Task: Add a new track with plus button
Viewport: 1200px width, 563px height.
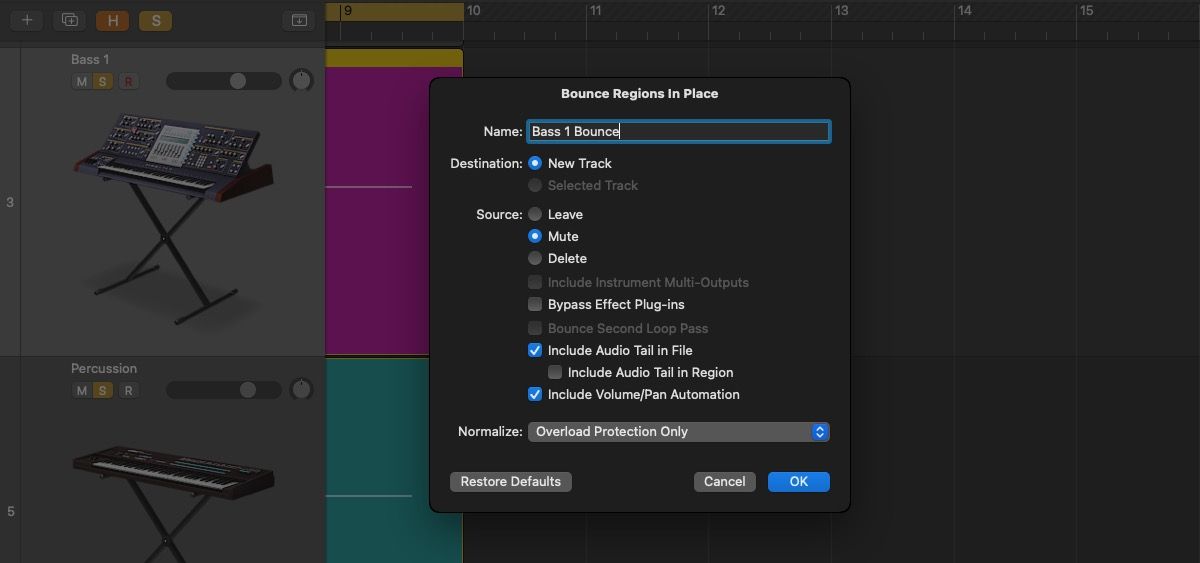Action: coord(27,20)
